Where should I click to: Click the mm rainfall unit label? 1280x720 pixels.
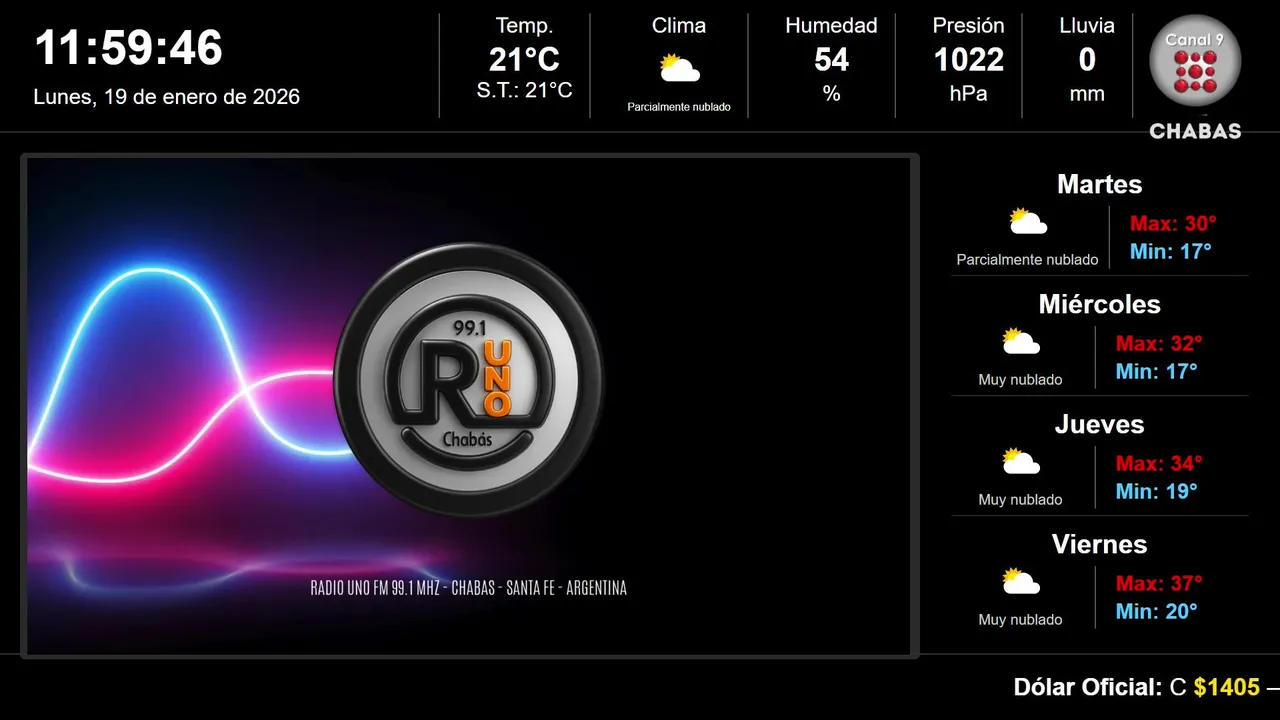(x=1087, y=94)
